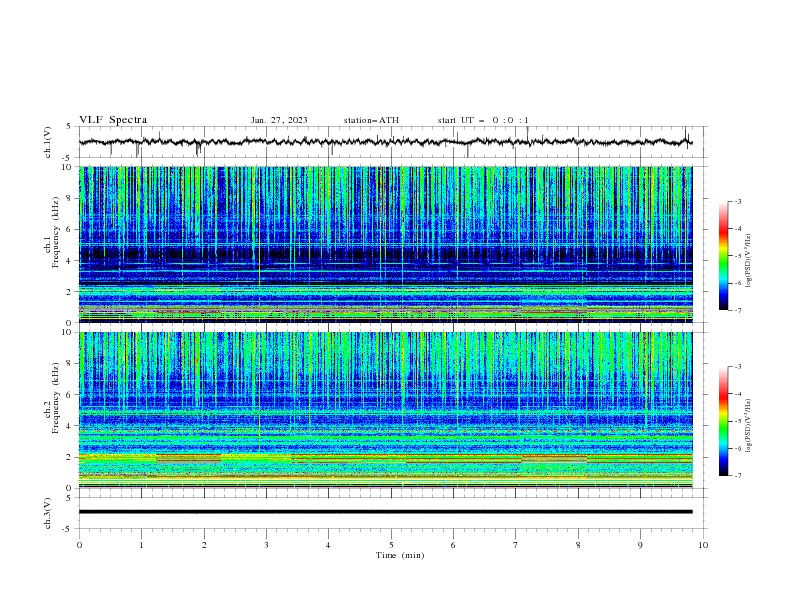The image size is (792, 612).
Task: Click the ch.2 spectrogram color scale bar
Action: 723,421
